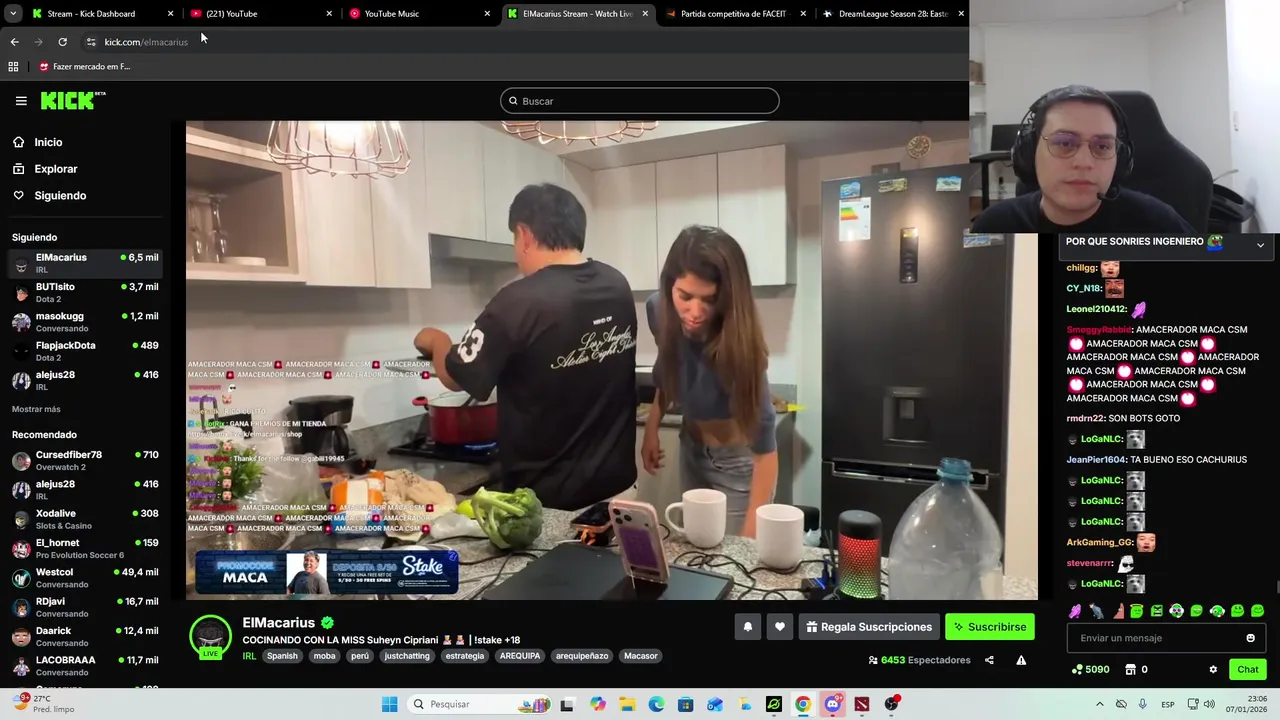The height and width of the screenshot is (720, 1280).
Task: Switch to DreamLeague Season 28 tab
Action: click(x=892, y=14)
